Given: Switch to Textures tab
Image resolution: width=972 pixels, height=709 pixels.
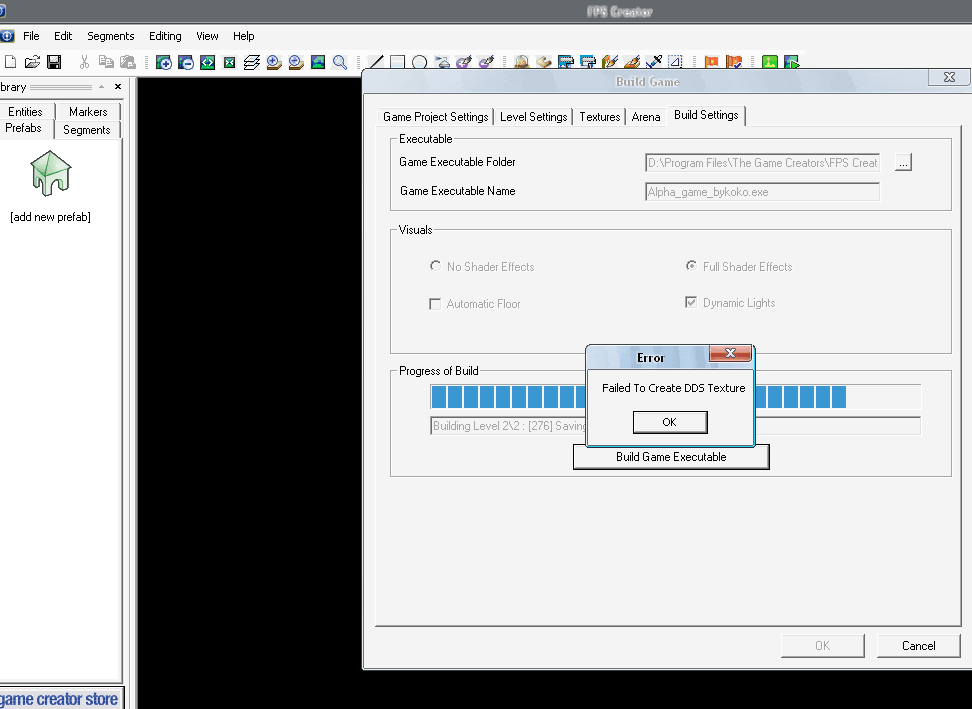Looking at the screenshot, I should click(599, 117).
